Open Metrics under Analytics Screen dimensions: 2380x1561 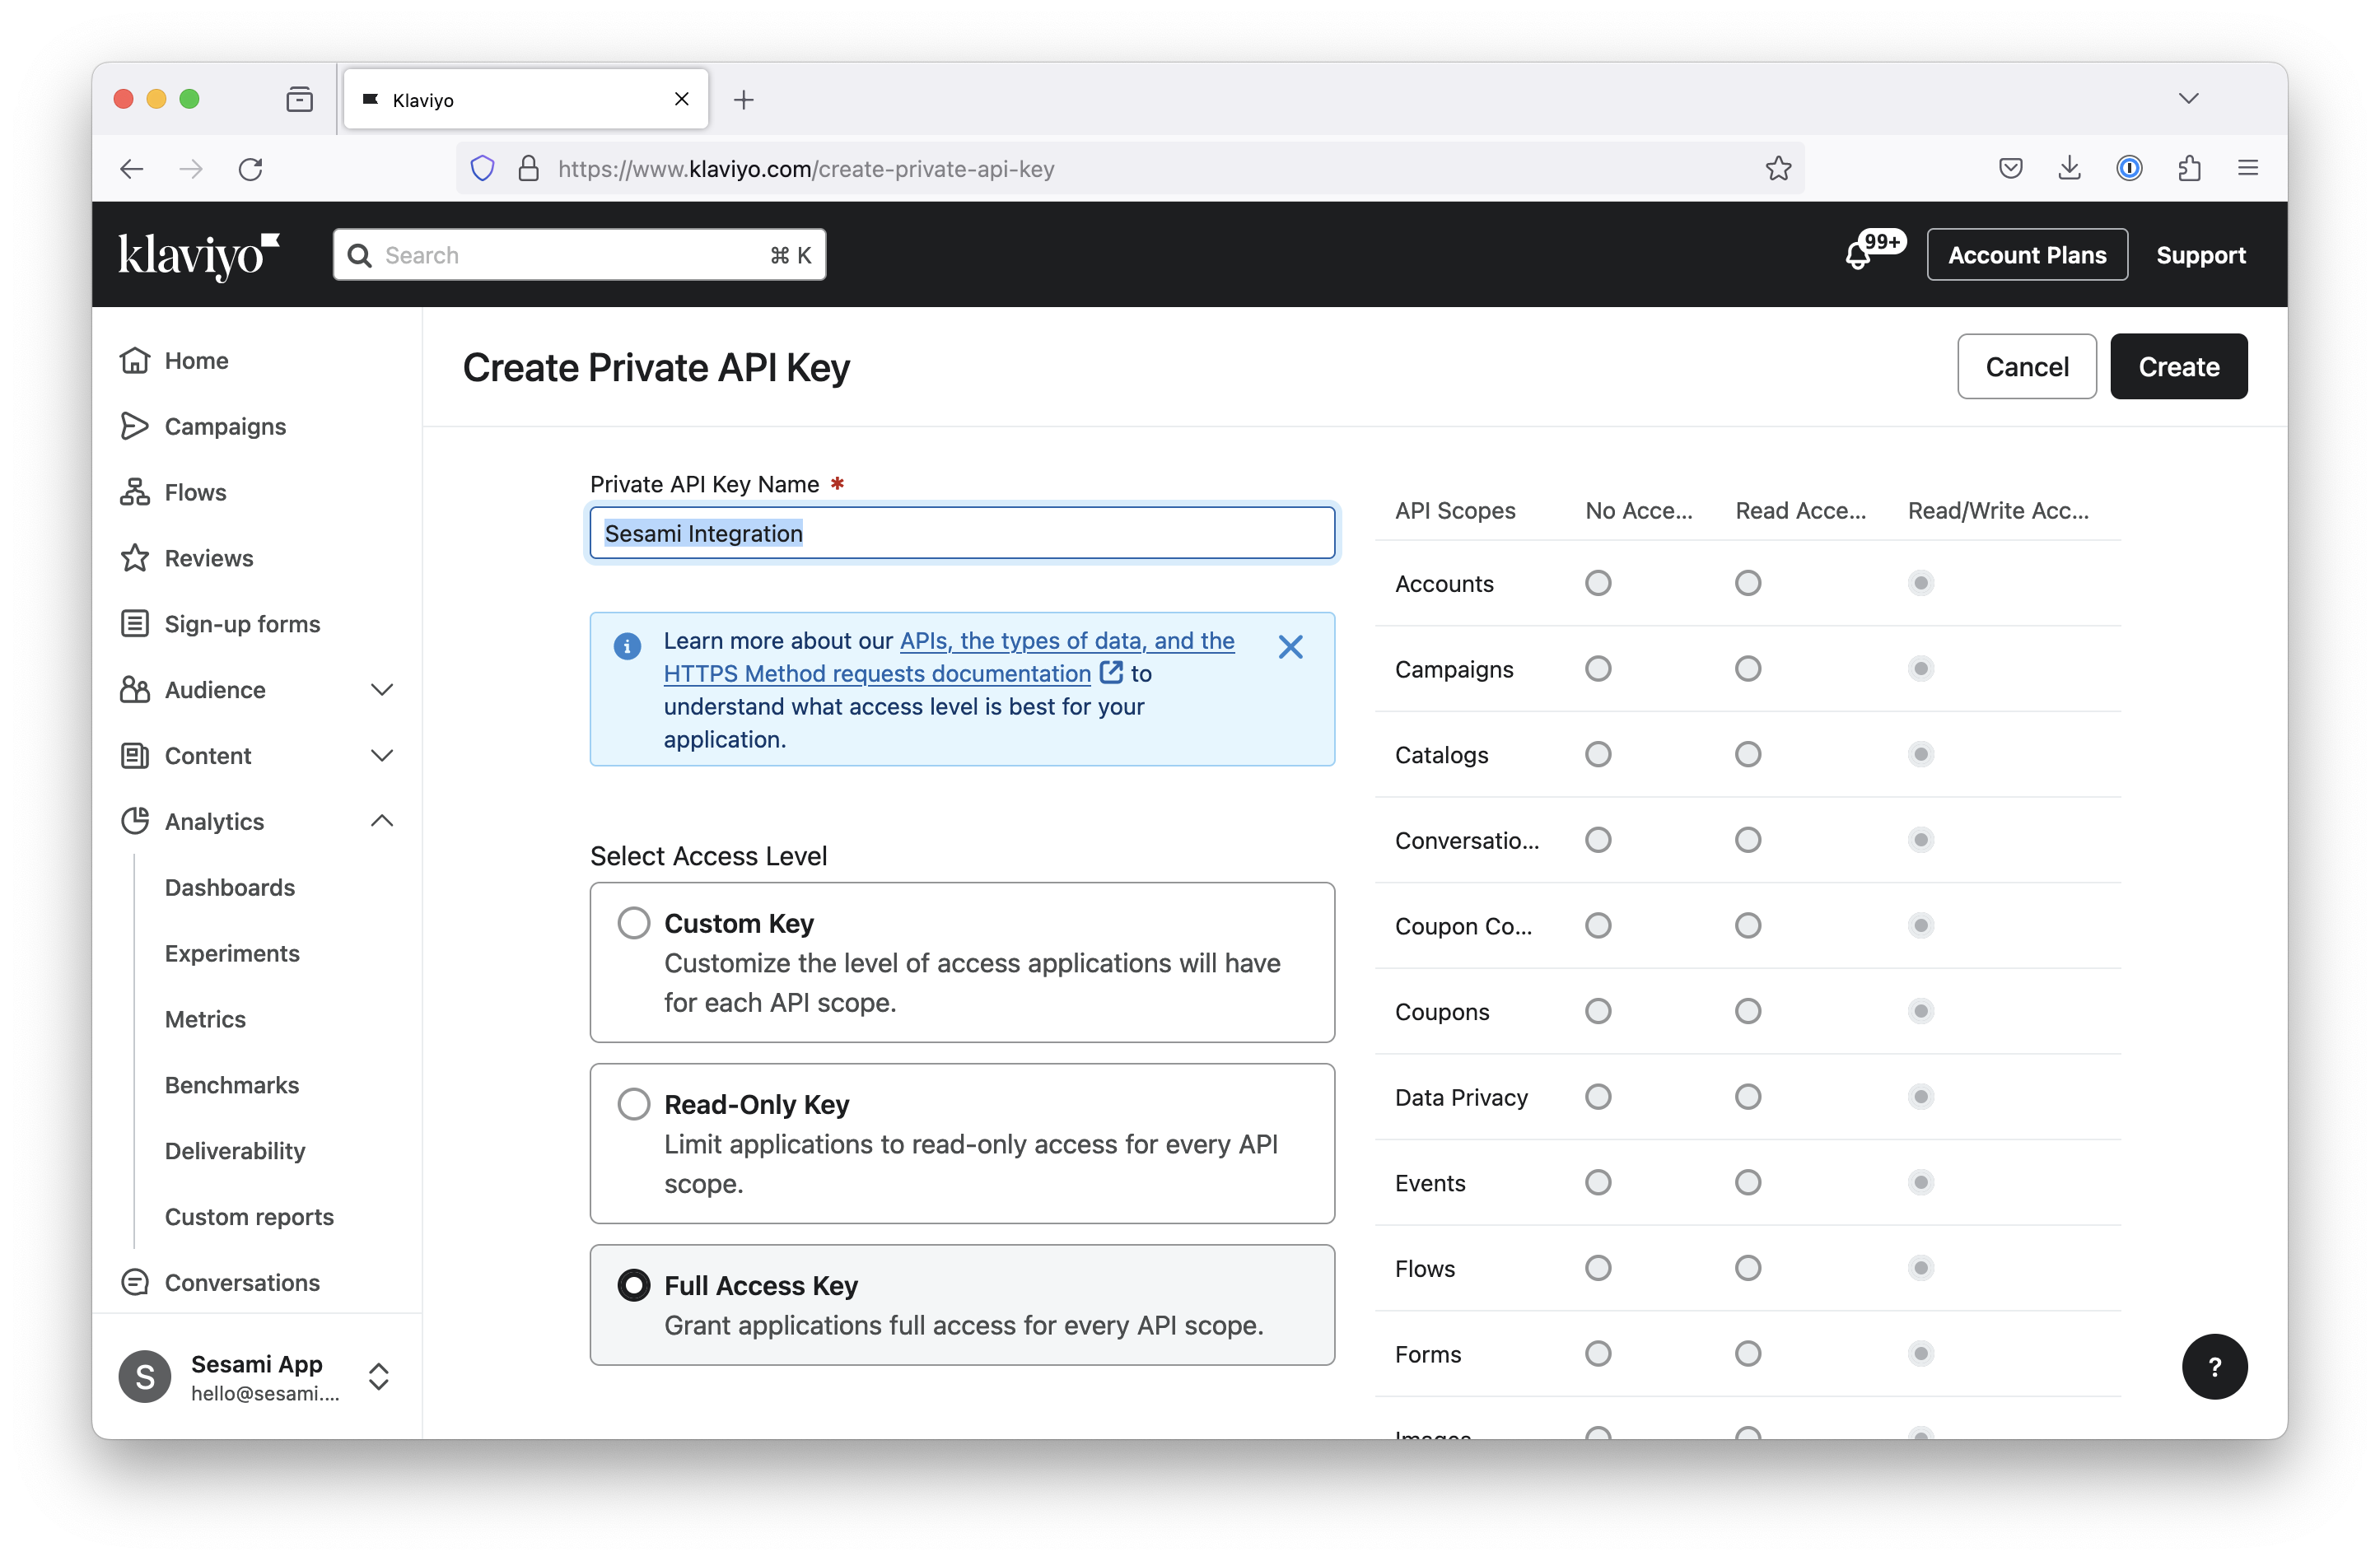[205, 1019]
